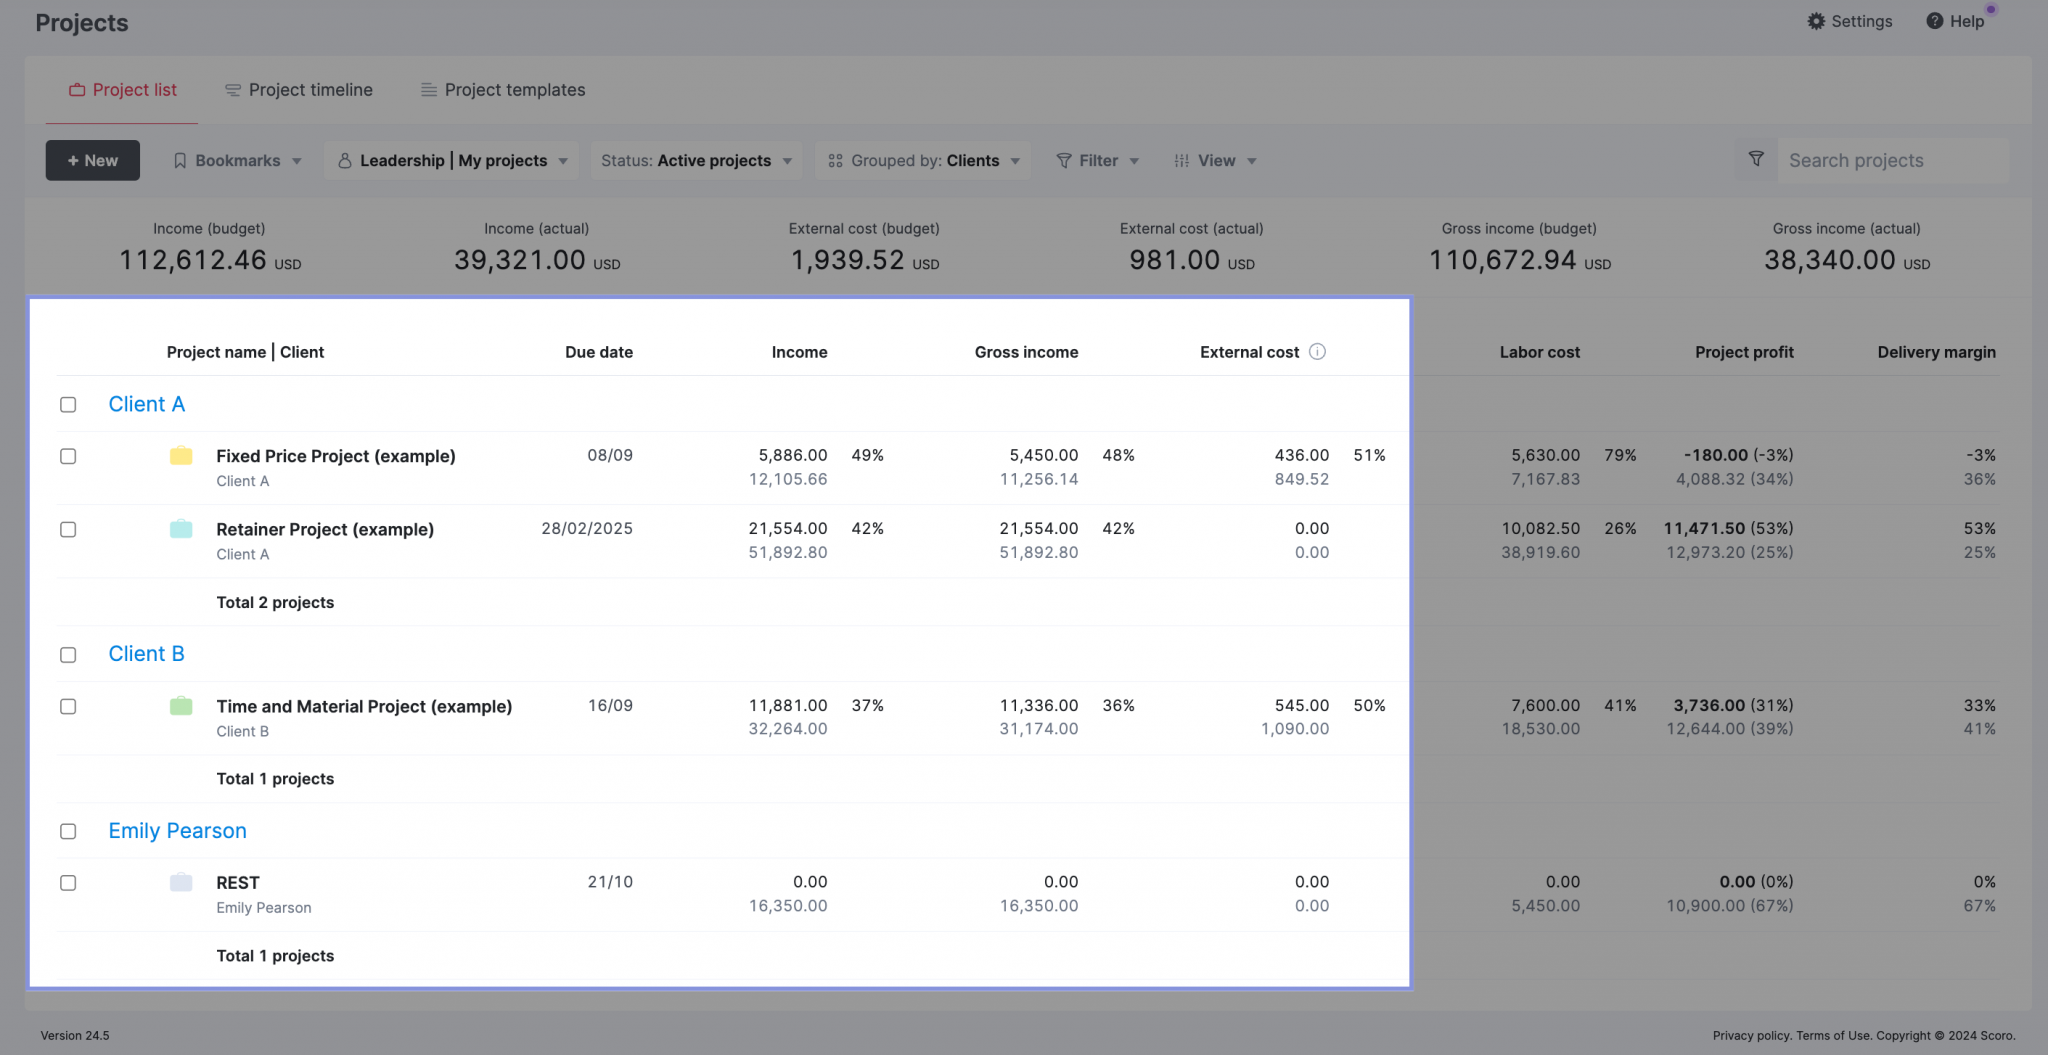Click the green folder icon for Time and Material Project
Image resolution: width=2048 pixels, height=1055 pixels.
coord(181,706)
